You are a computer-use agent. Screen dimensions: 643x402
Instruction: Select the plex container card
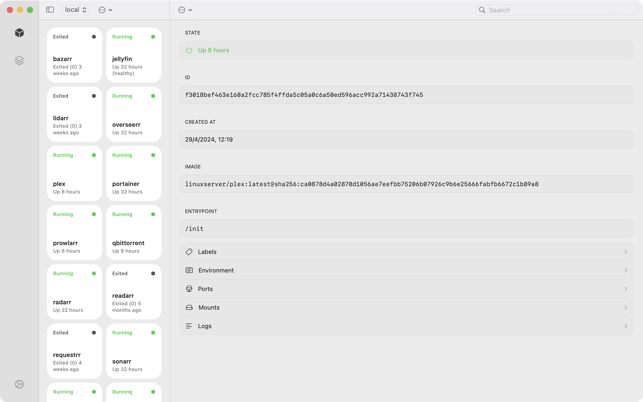75,174
